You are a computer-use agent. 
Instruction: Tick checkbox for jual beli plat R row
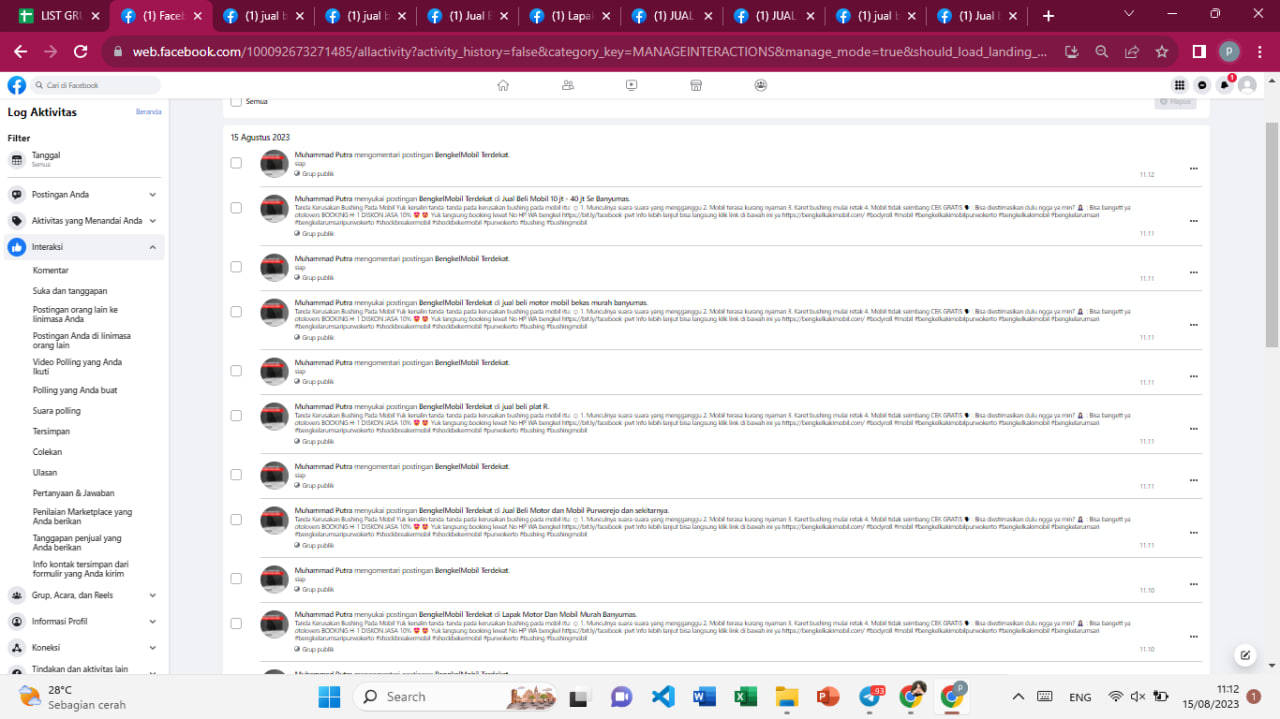(x=236, y=415)
